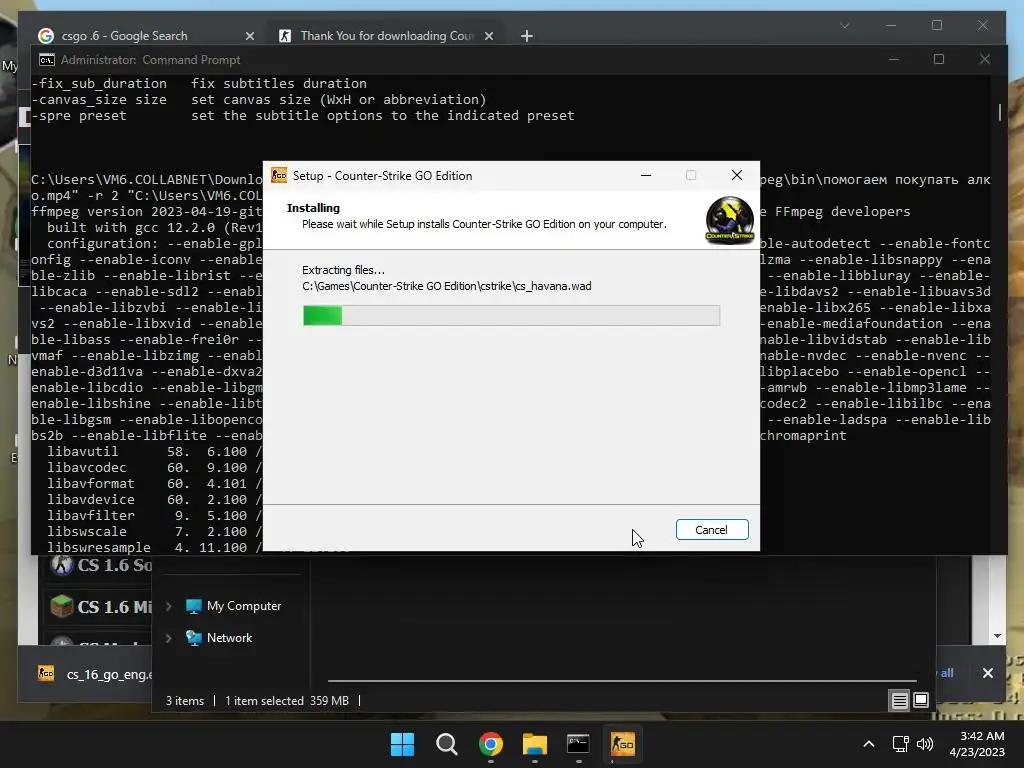Show hidden system tray icons
The height and width of the screenshot is (768, 1024).
pyautogui.click(x=869, y=744)
